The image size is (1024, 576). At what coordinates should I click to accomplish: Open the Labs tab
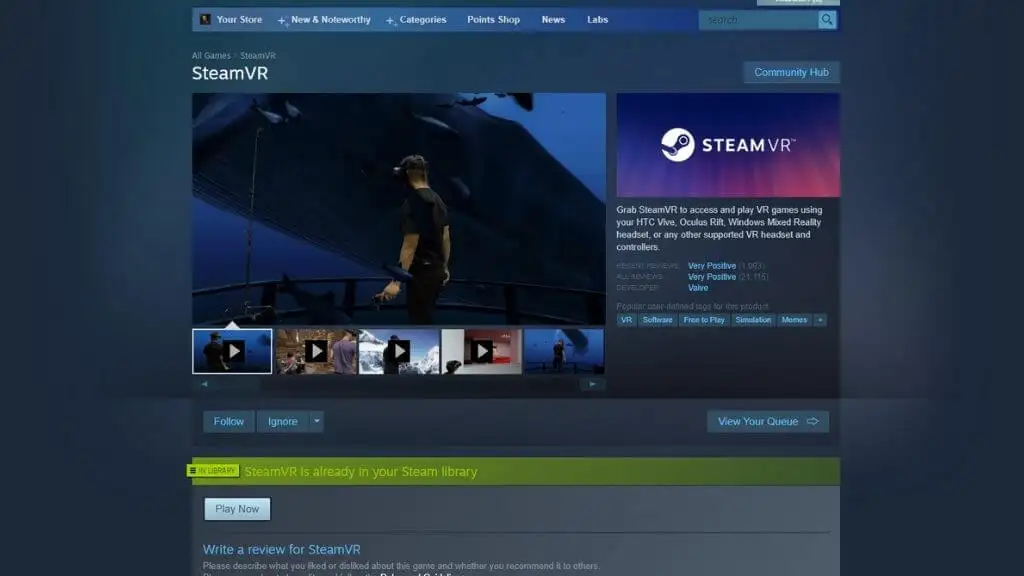coord(598,20)
